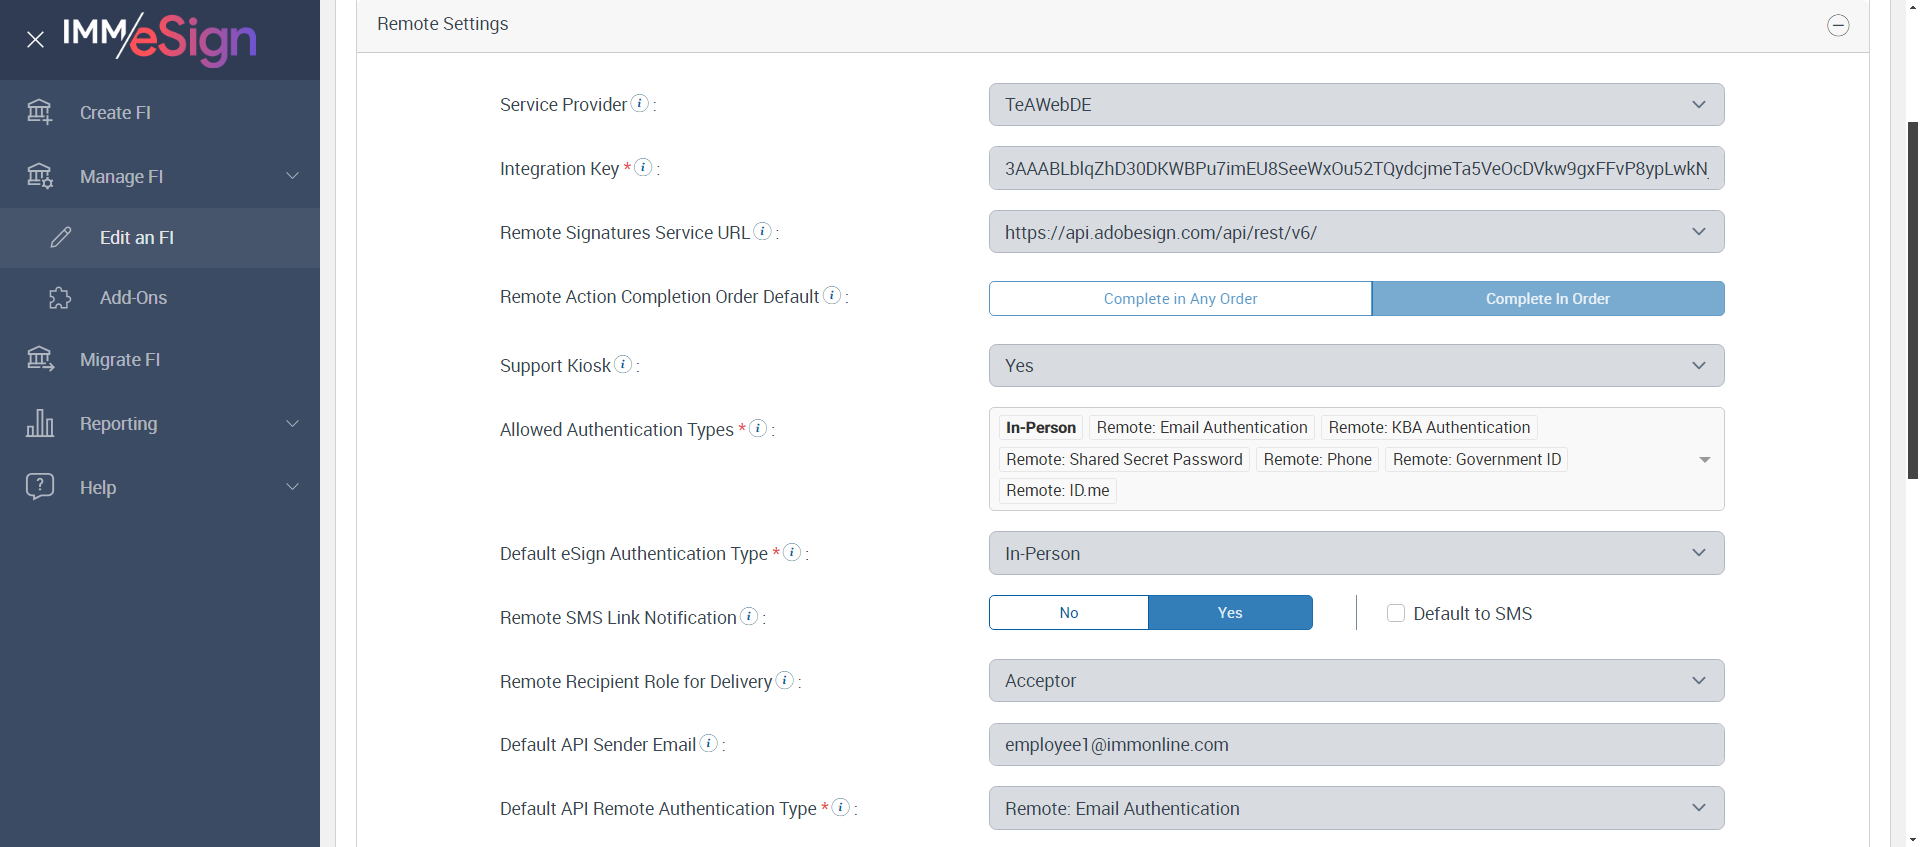
Task: Open the Service Provider dropdown
Action: tap(1356, 105)
